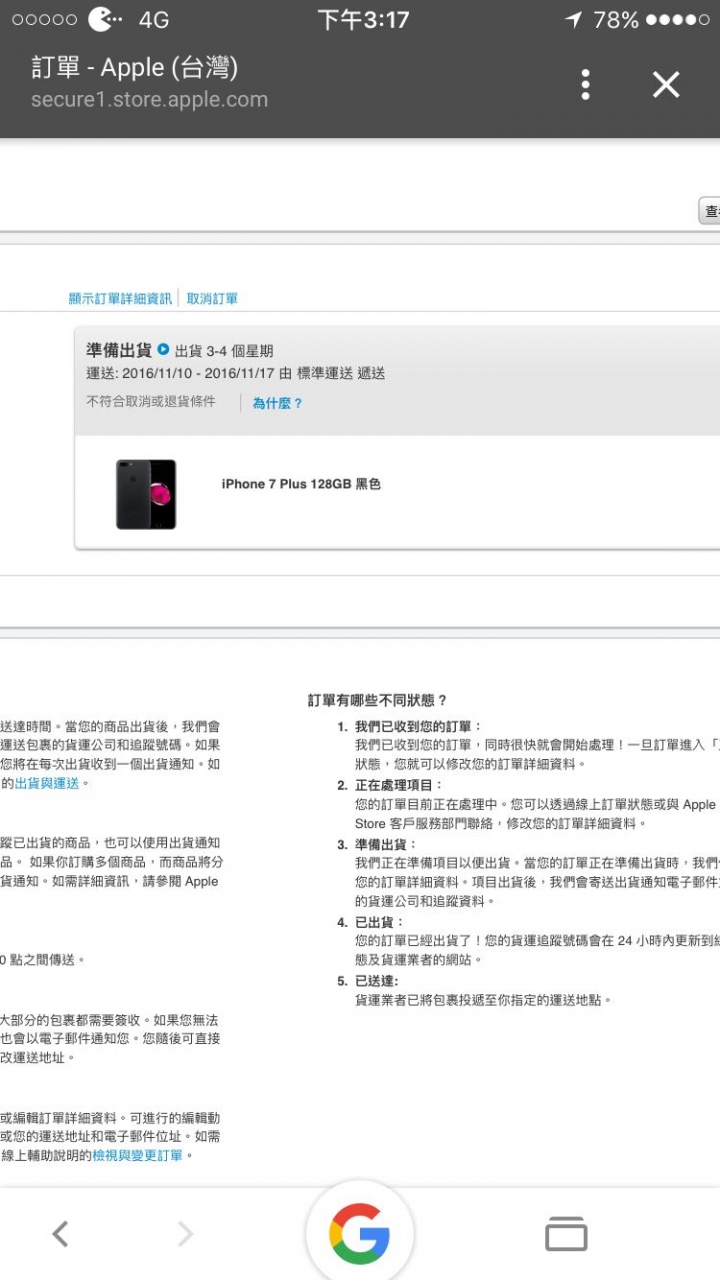The width and height of the screenshot is (720, 1280).
Task: Go back with the left arrow
Action: pos(60,1234)
